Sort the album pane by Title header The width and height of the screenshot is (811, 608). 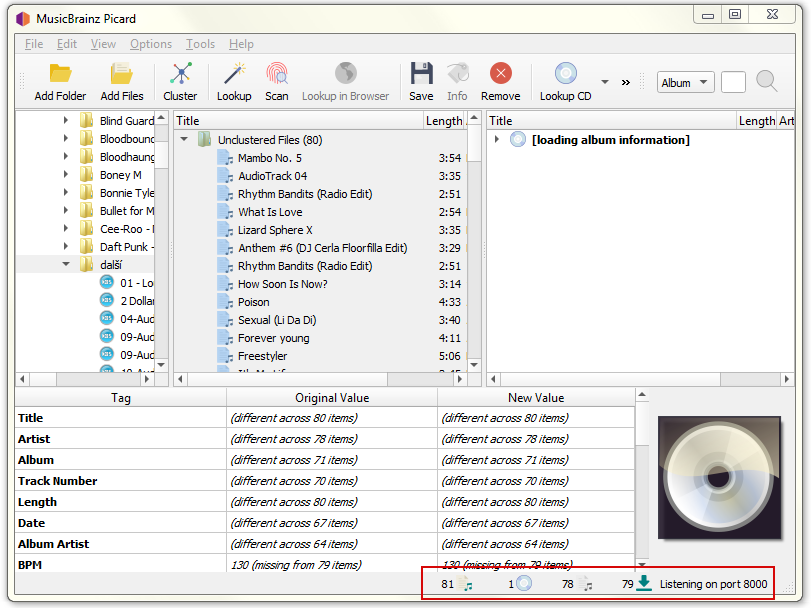coord(612,120)
